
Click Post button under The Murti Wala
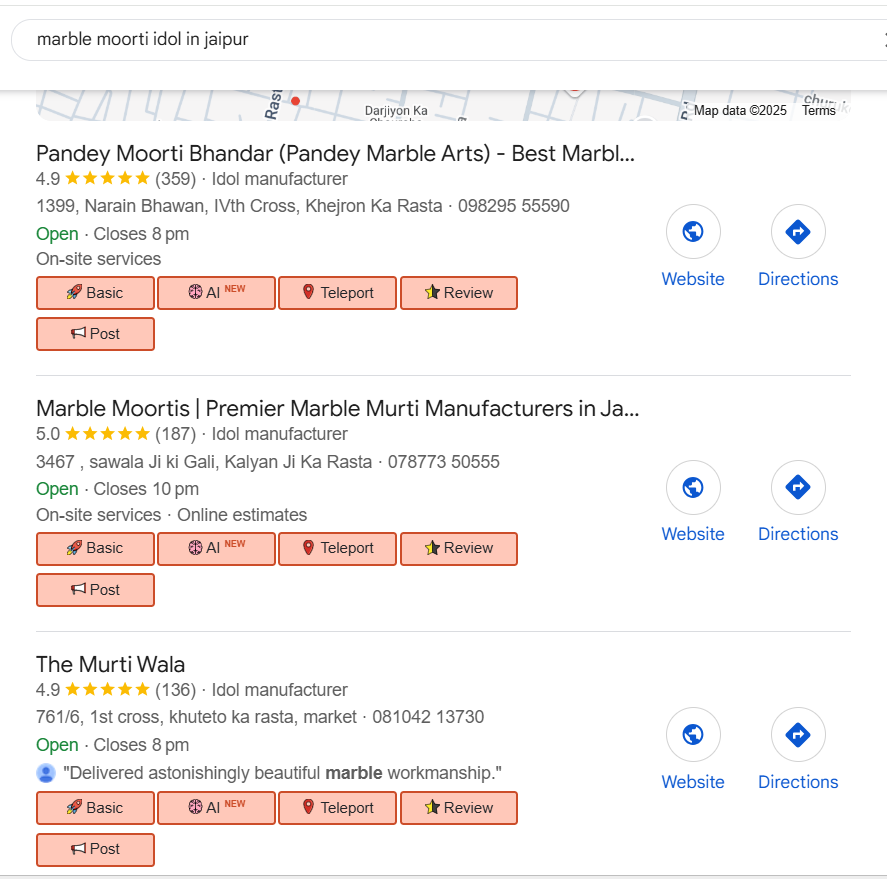tap(95, 849)
